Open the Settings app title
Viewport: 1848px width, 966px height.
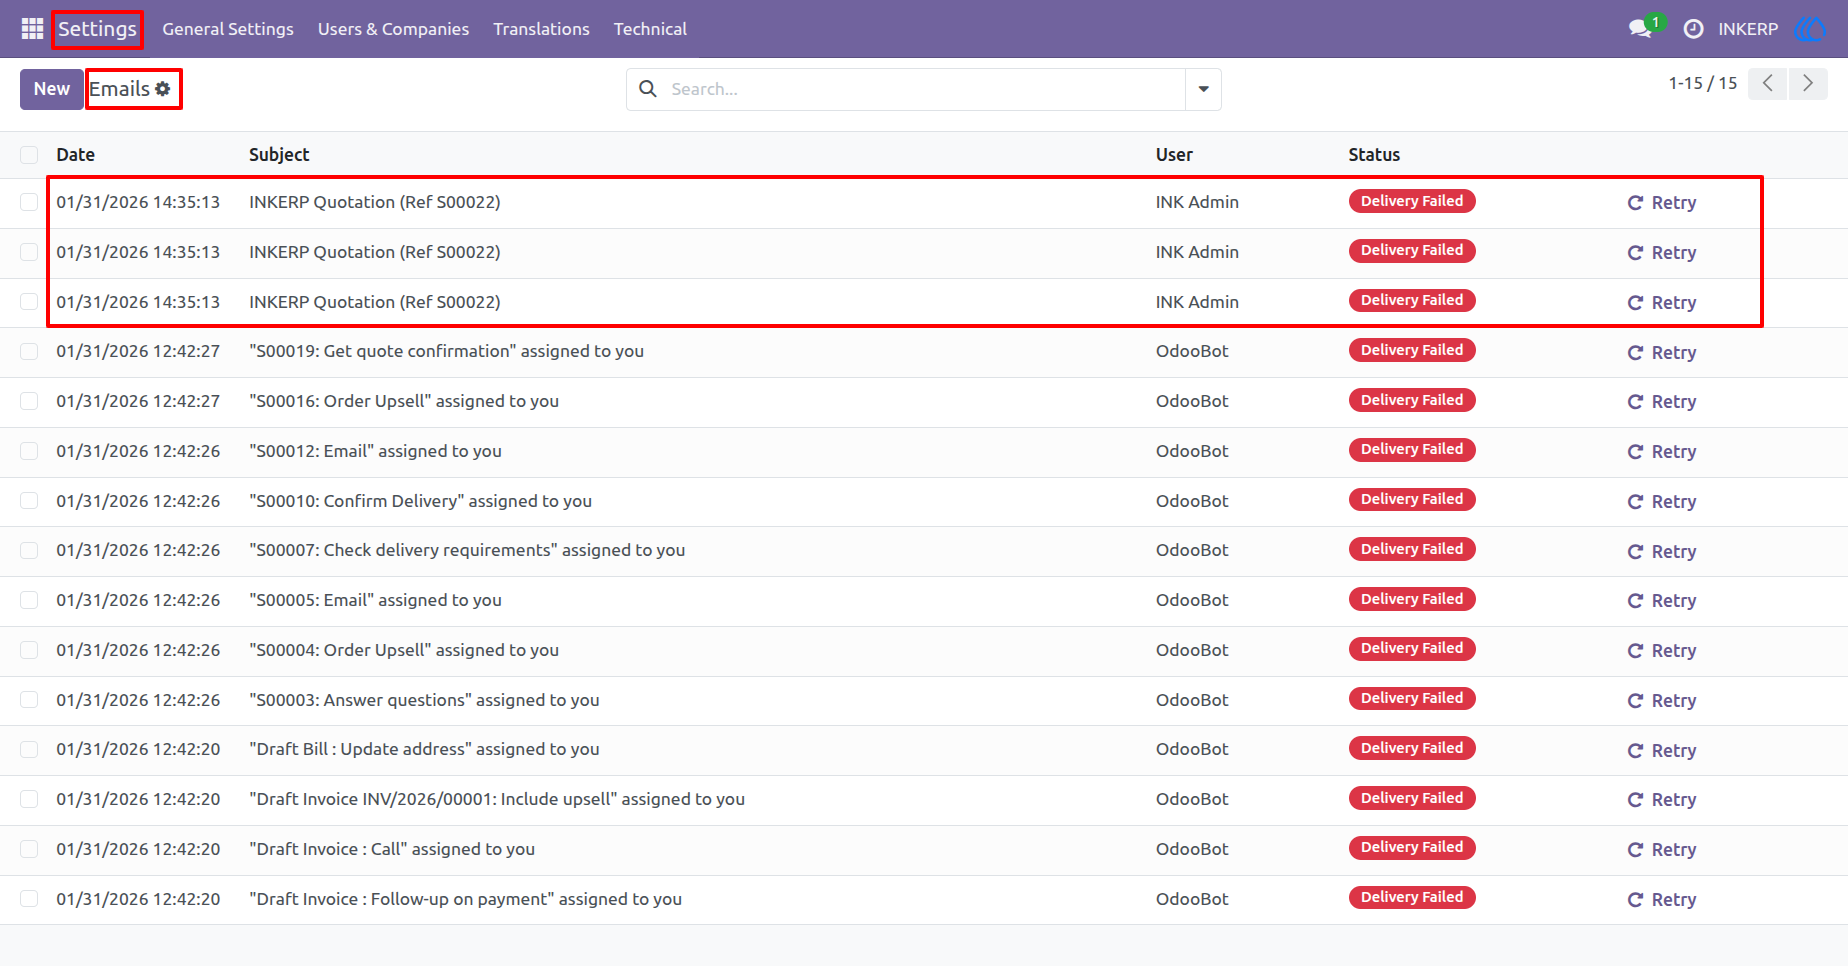[x=97, y=29]
